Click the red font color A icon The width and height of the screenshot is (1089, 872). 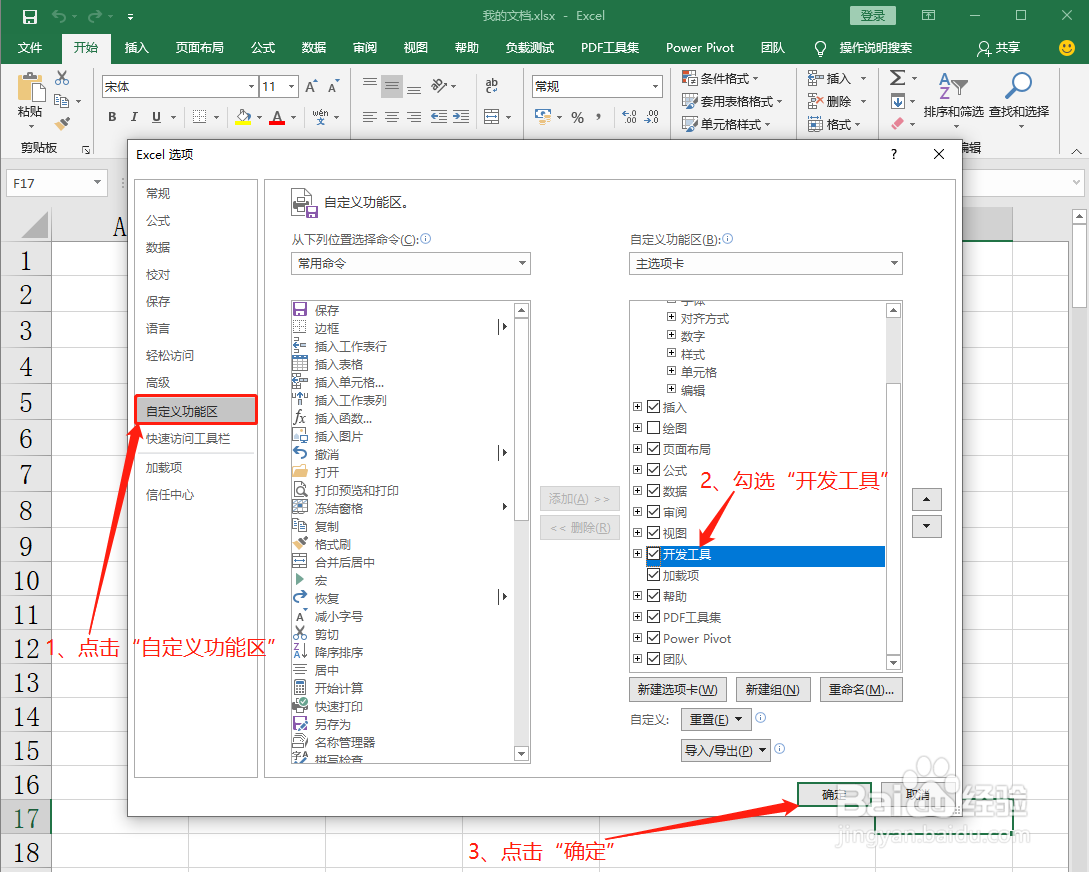(278, 117)
